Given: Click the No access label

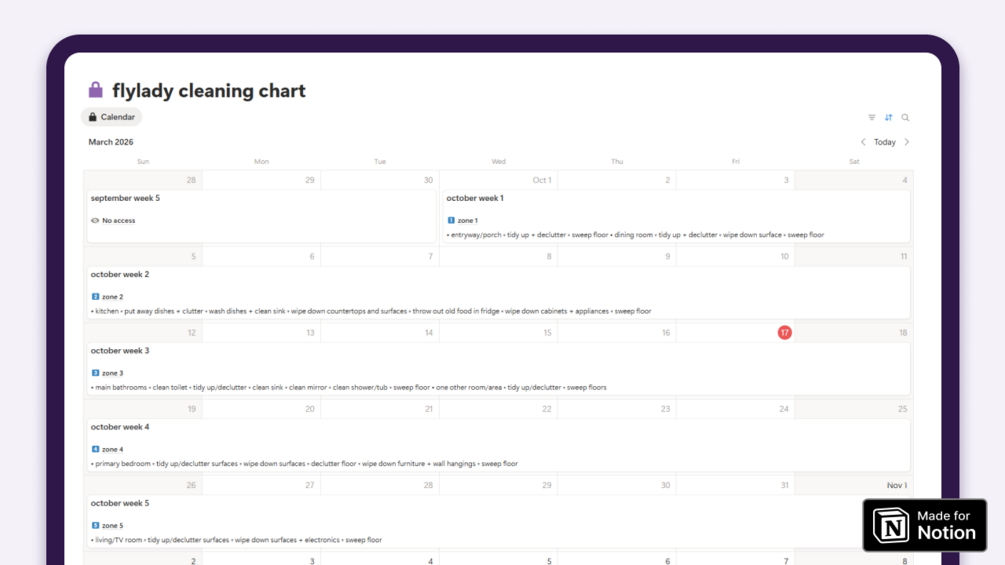Looking at the screenshot, I should [119, 220].
